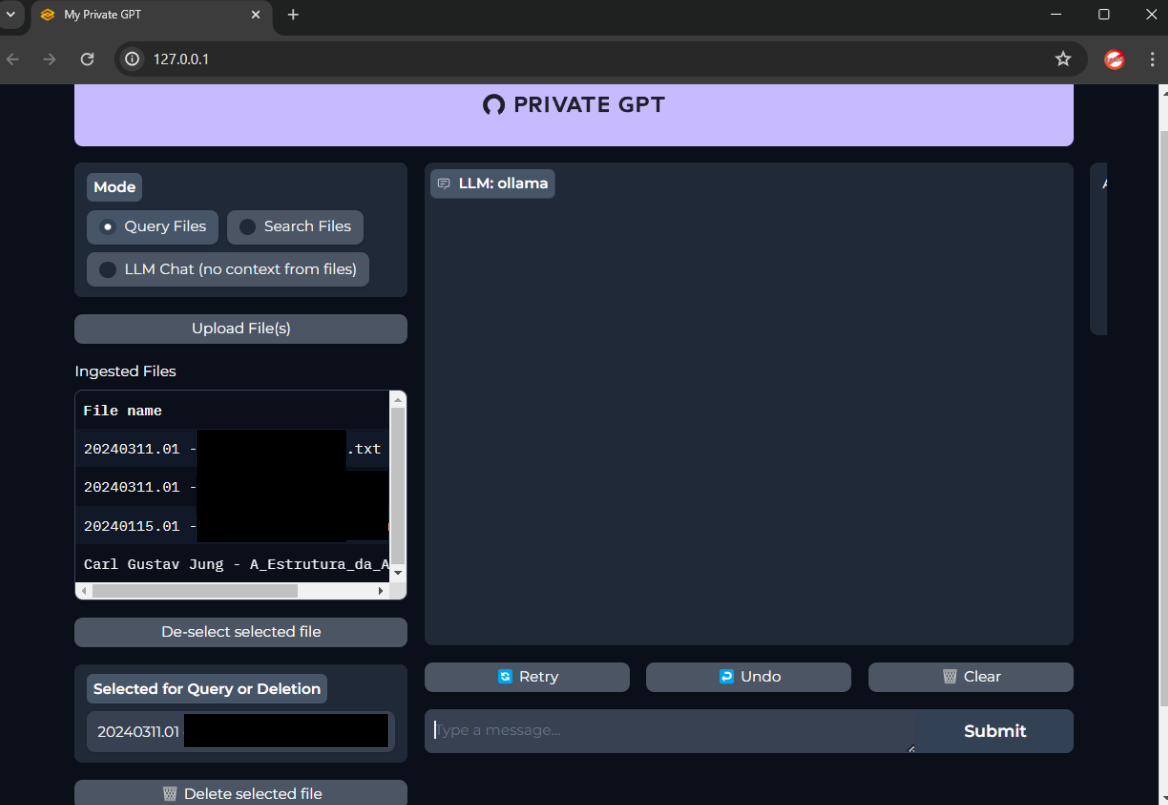Screen dimensions: 1168x805
Task: Click the file list horizontal scrollbar thumb
Action: point(194,591)
